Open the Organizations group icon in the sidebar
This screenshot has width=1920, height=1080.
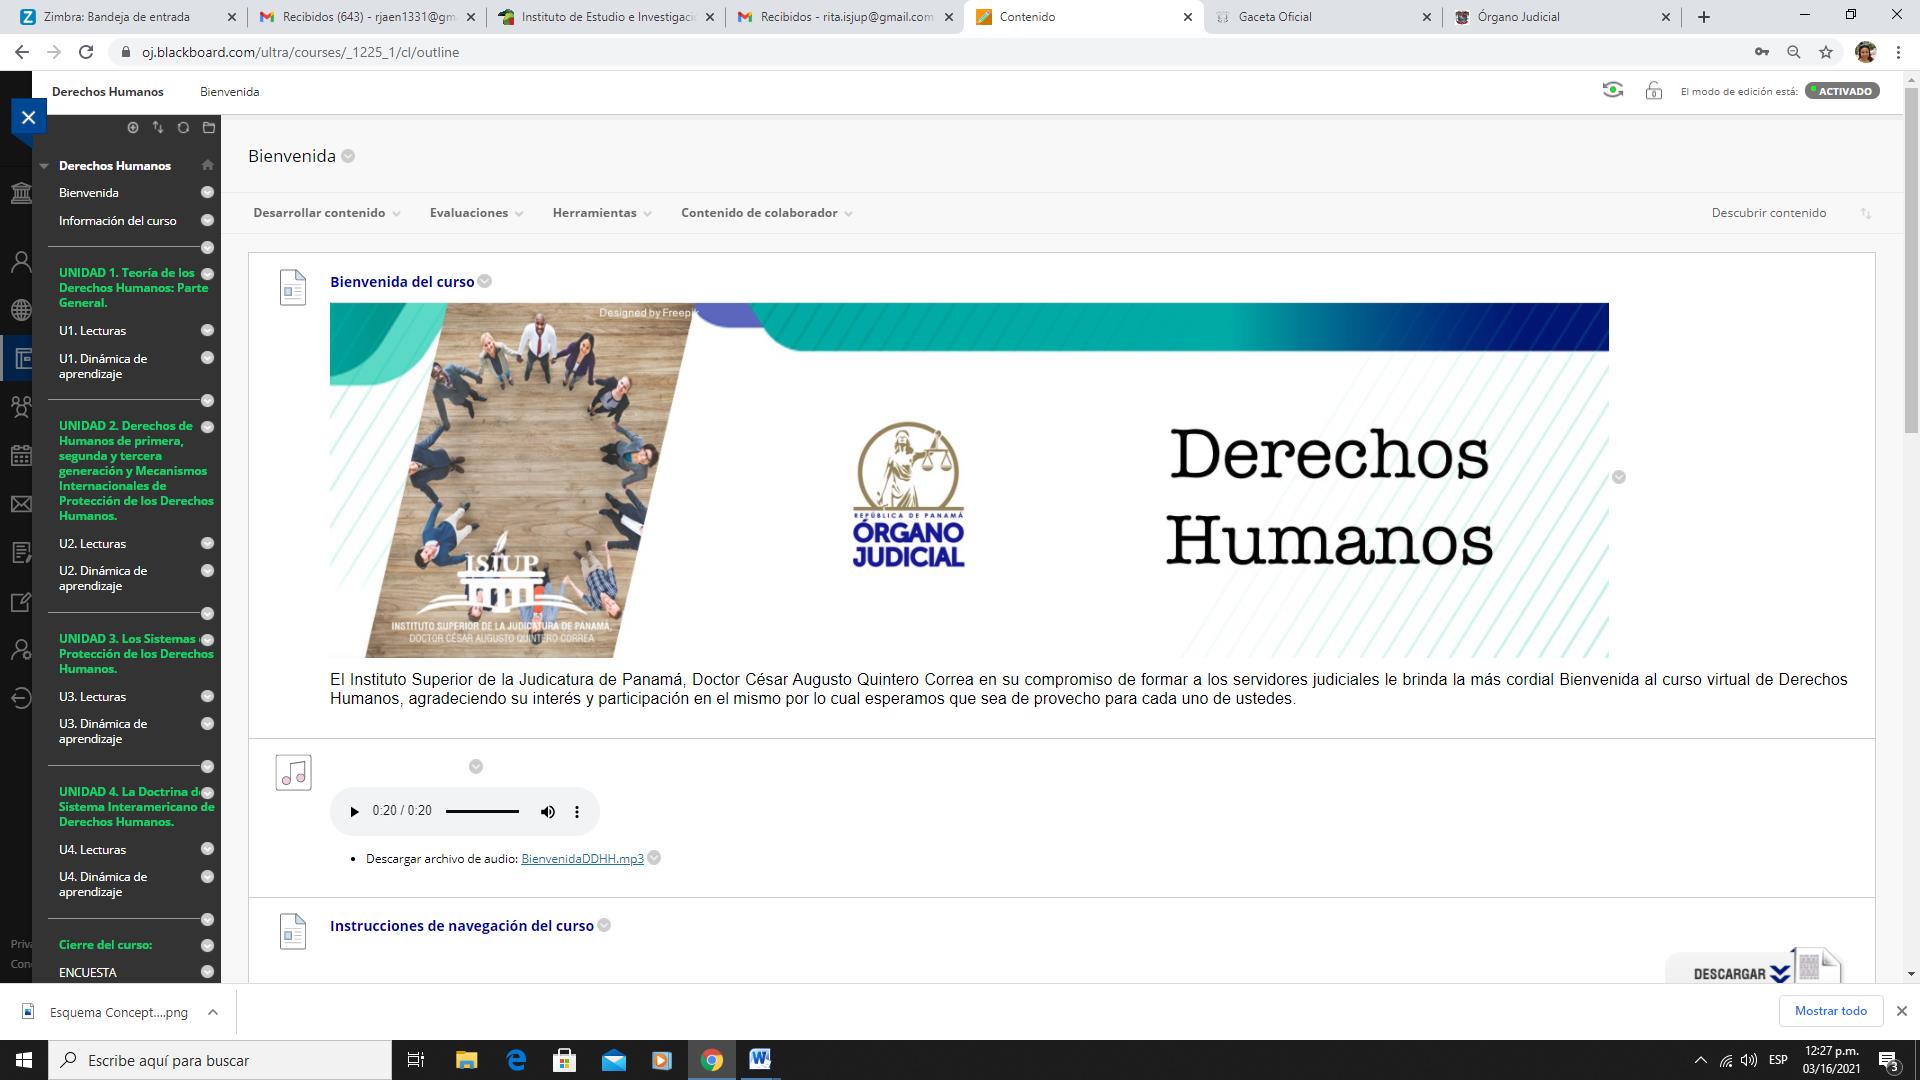pyautogui.click(x=21, y=407)
